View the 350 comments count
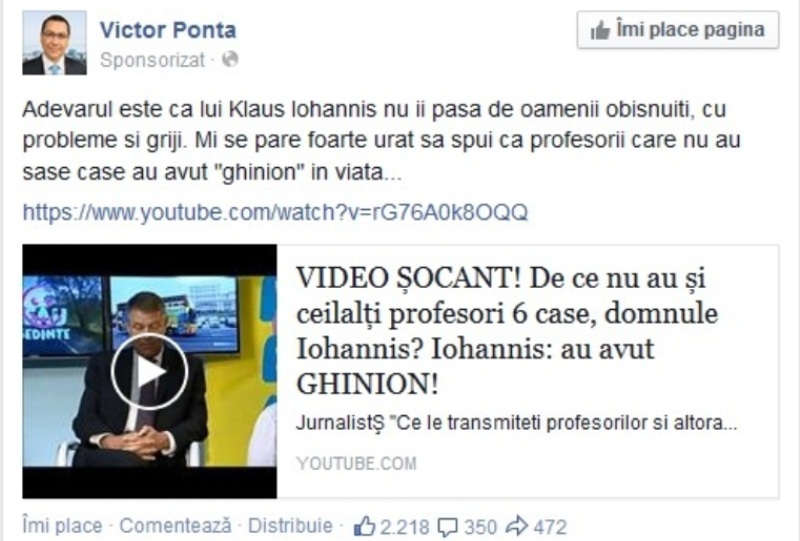 pos(480,527)
